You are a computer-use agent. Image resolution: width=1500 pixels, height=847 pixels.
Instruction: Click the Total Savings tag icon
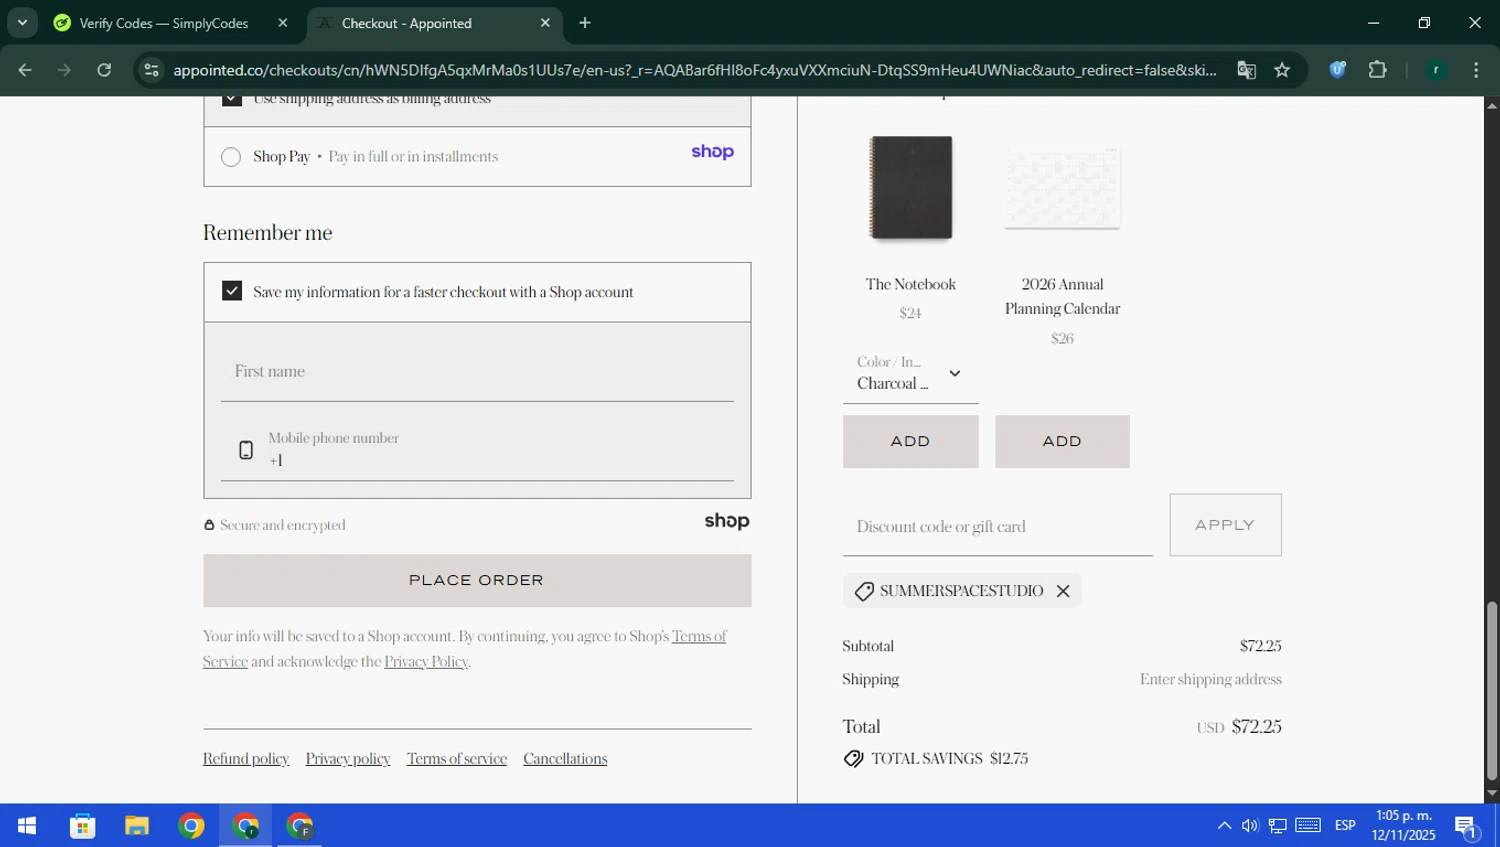(x=853, y=759)
